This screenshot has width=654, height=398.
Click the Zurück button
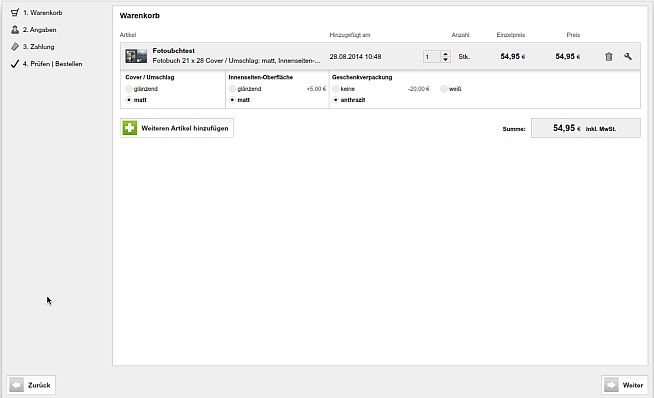coord(31,385)
